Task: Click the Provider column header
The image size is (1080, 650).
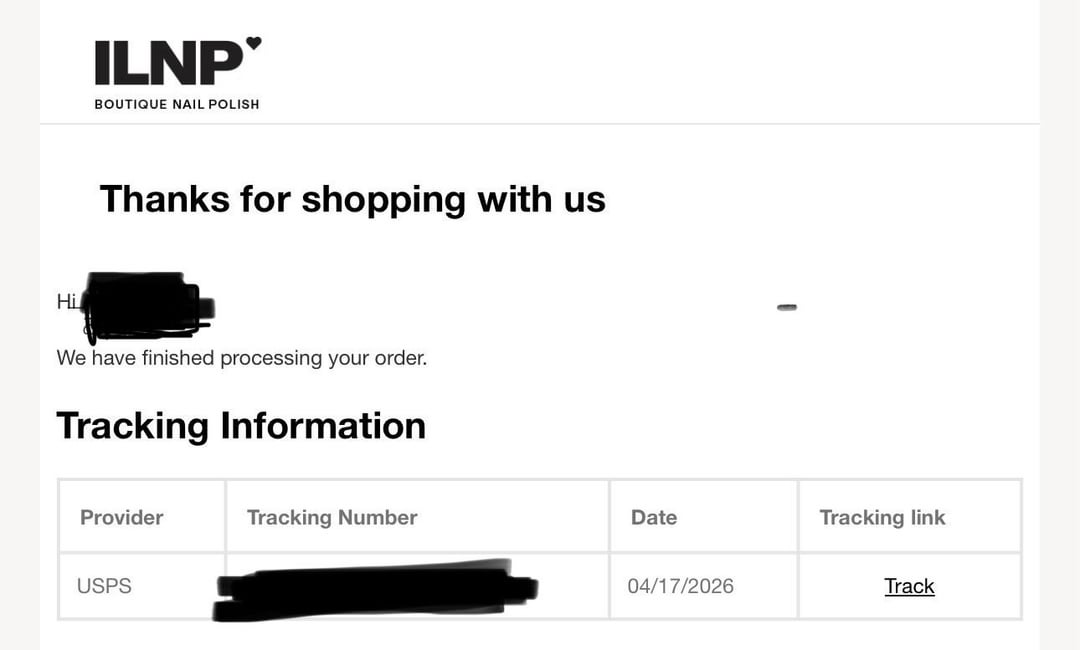Action: (x=121, y=517)
